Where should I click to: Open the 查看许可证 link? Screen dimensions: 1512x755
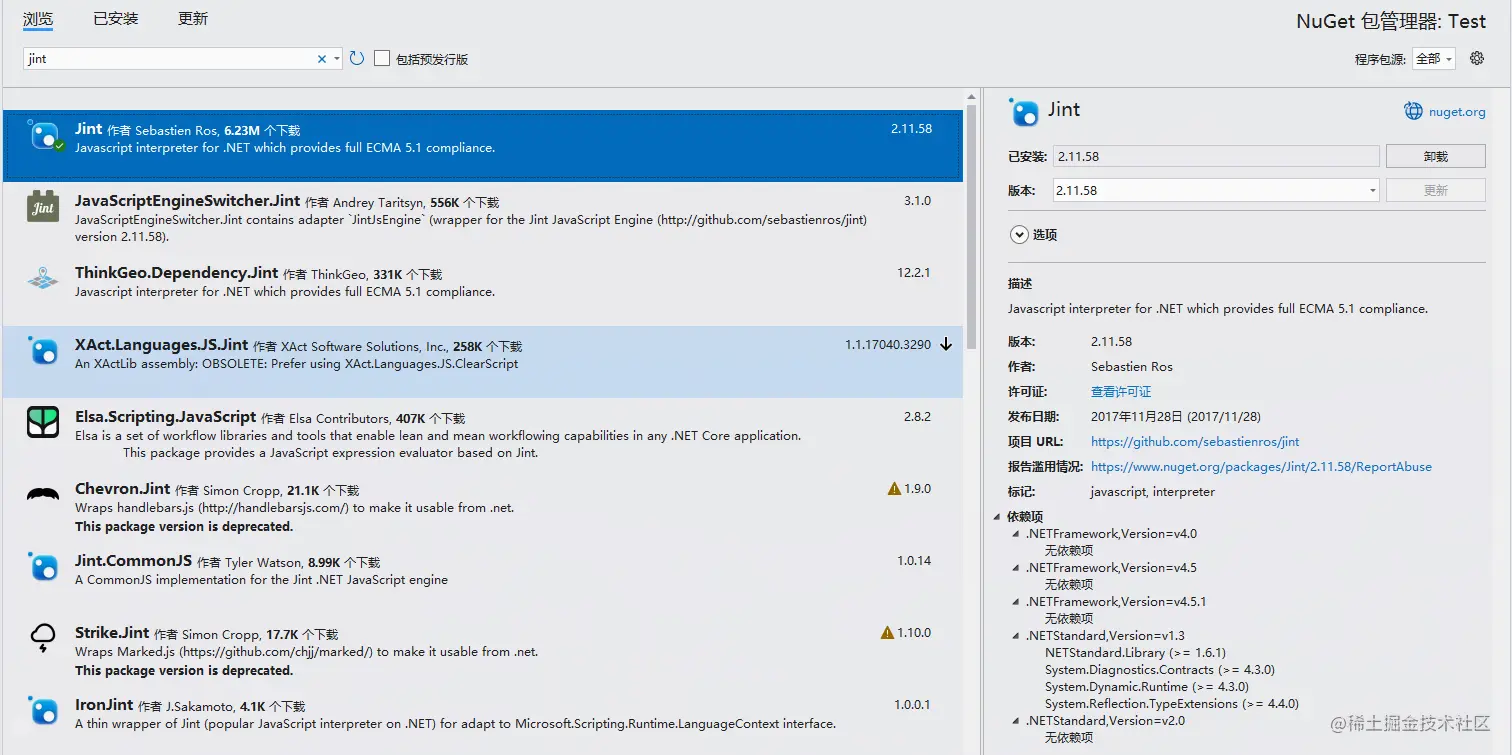(1121, 392)
